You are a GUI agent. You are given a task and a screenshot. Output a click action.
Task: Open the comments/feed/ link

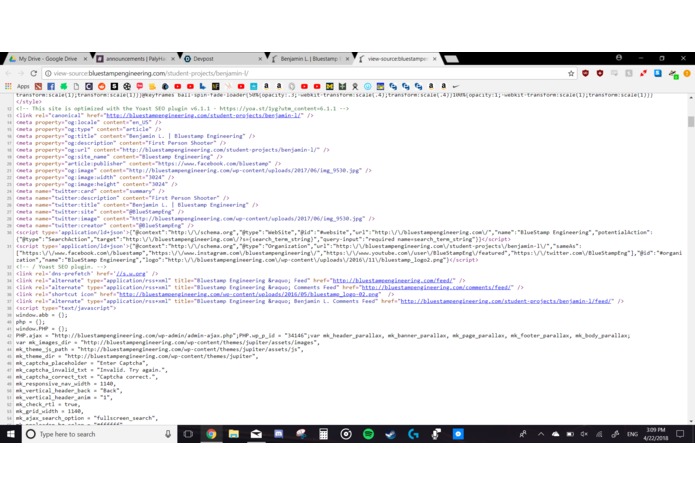(x=436, y=288)
